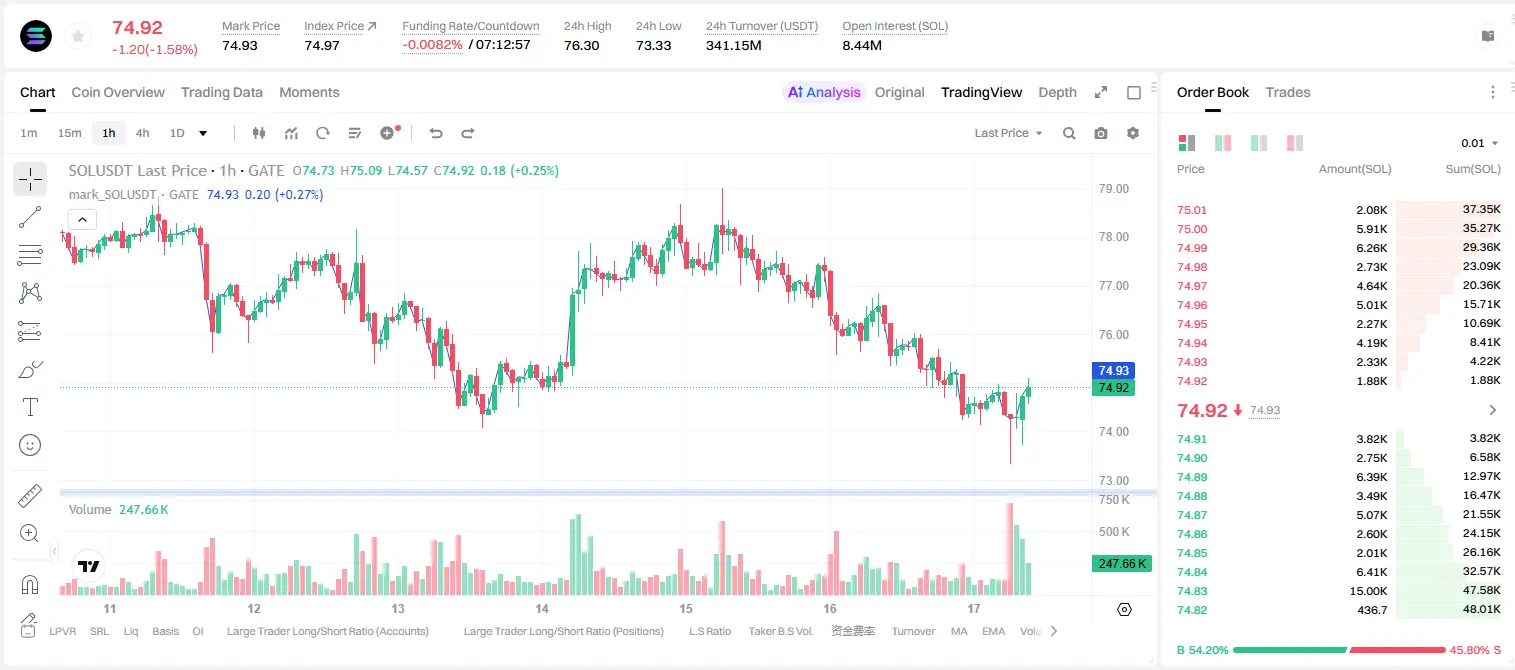Select the 4h timeframe
The image size is (1515, 670).
tap(142, 133)
